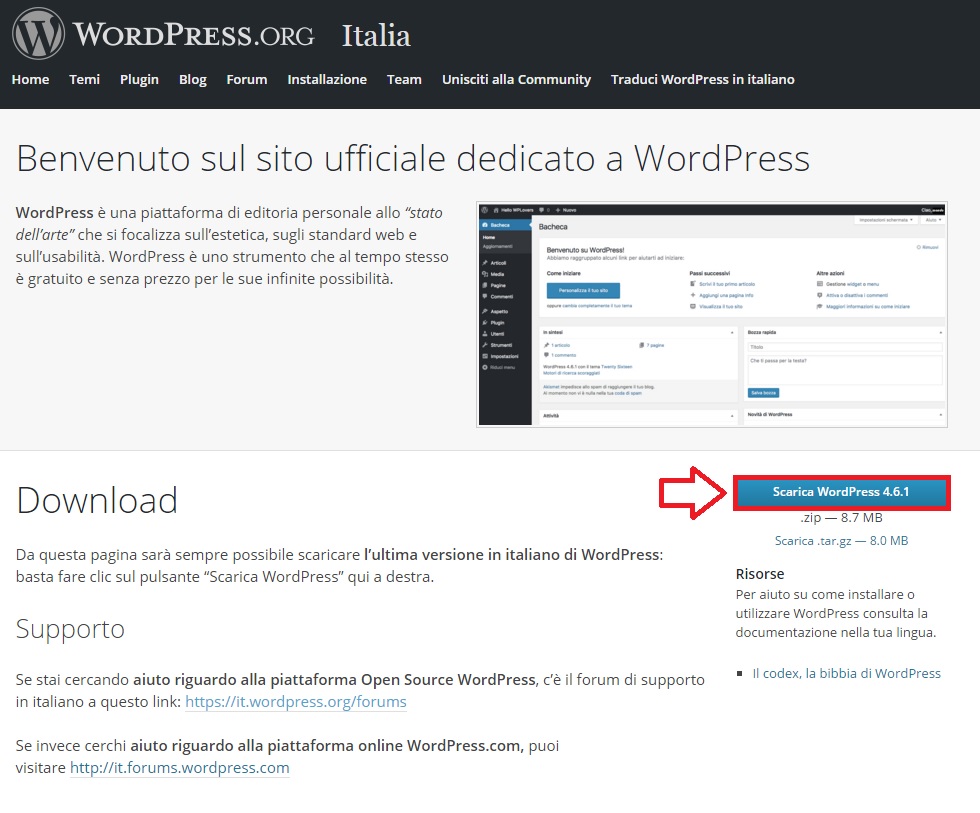
Task: Click the Italia site title
Action: (376, 36)
